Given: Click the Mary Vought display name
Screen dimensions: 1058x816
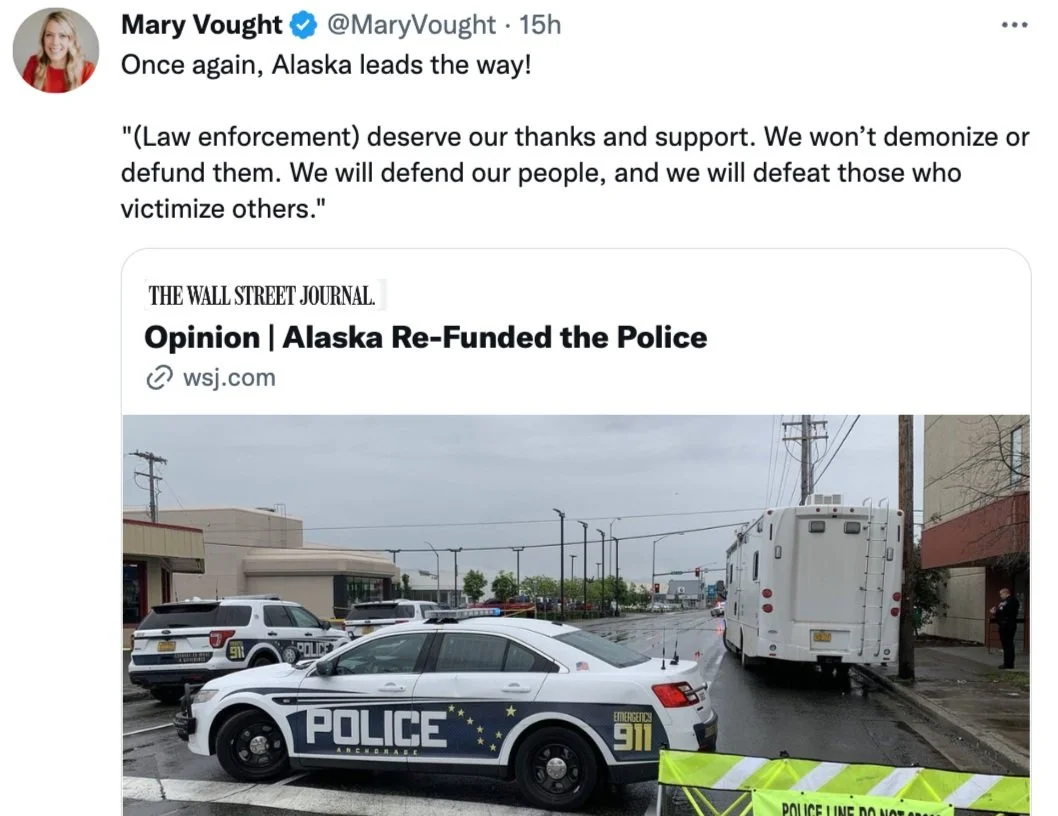Looking at the screenshot, I should [201, 25].
